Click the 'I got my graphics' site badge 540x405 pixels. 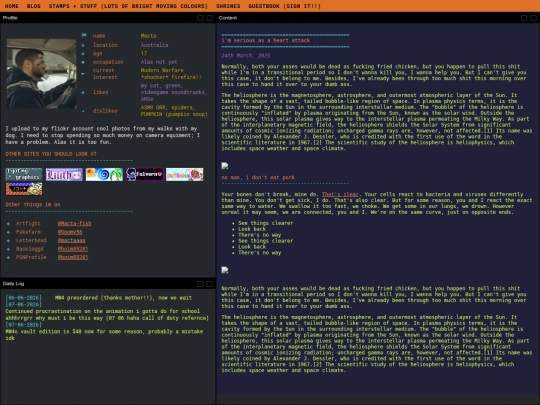[24, 174]
